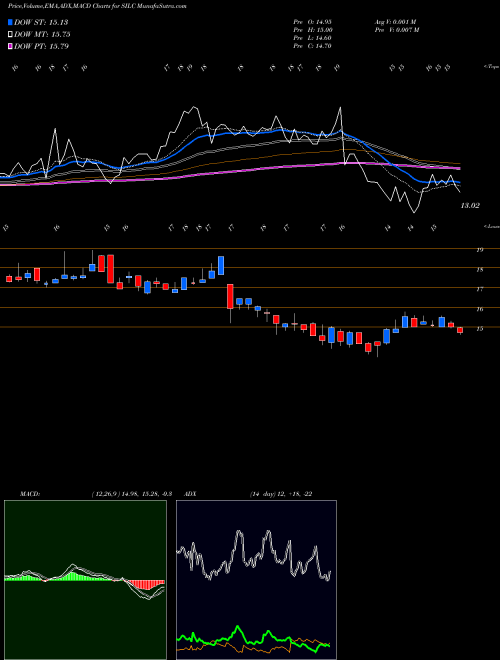Screen dimensions: 500x660
Task: Click the '<Lows' marker label
Action: click(491, 226)
